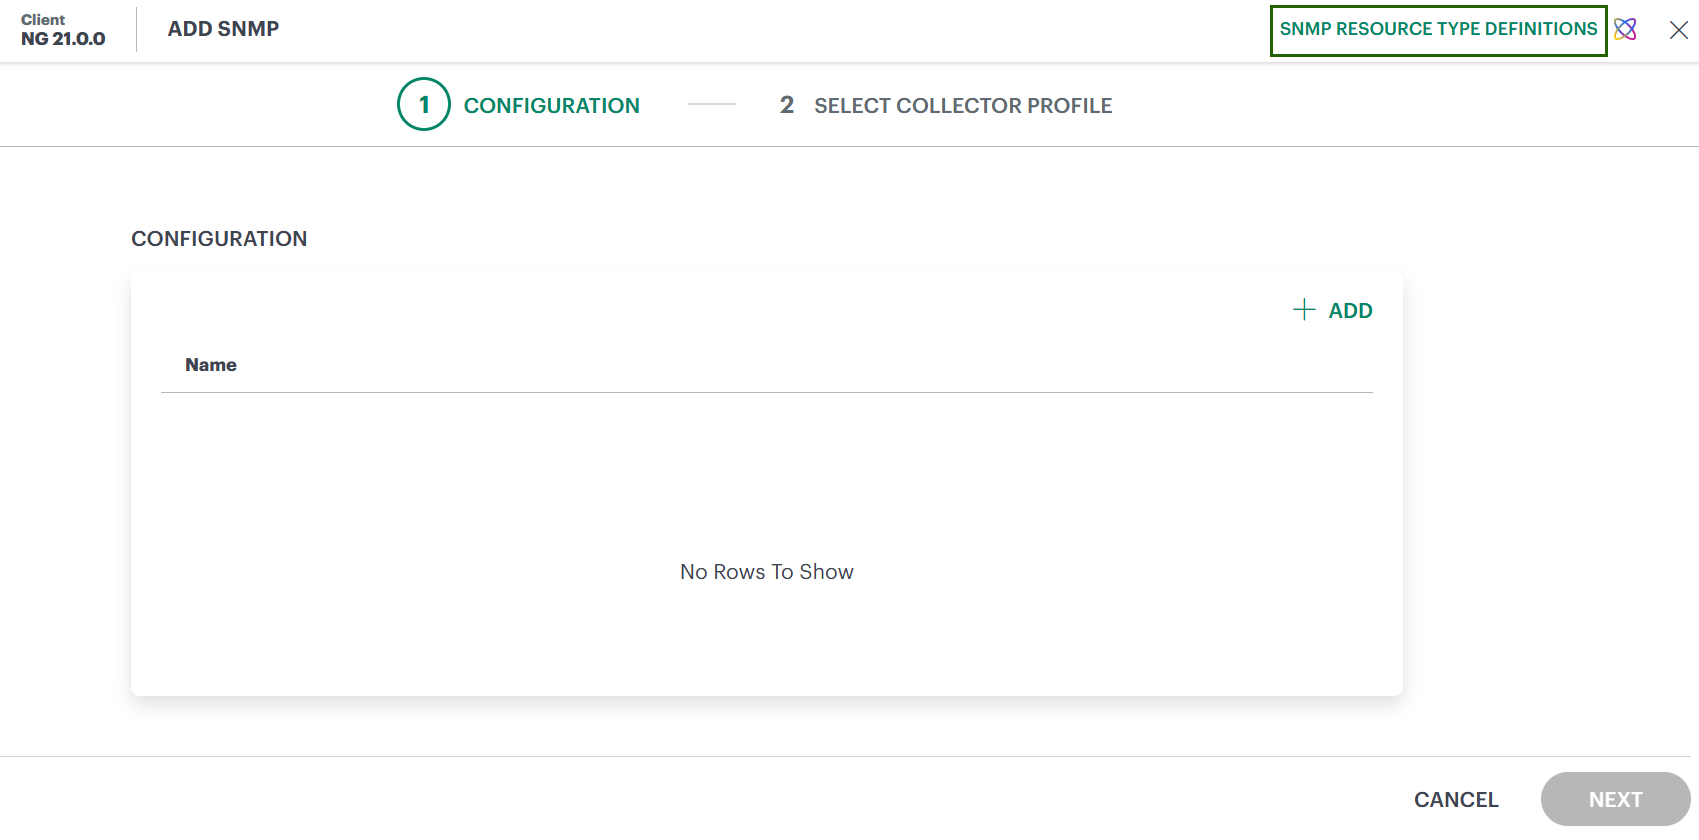Viewport: 1699px width, 840px height.
Task: Click the plus icon beside ADD
Action: tap(1304, 310)
